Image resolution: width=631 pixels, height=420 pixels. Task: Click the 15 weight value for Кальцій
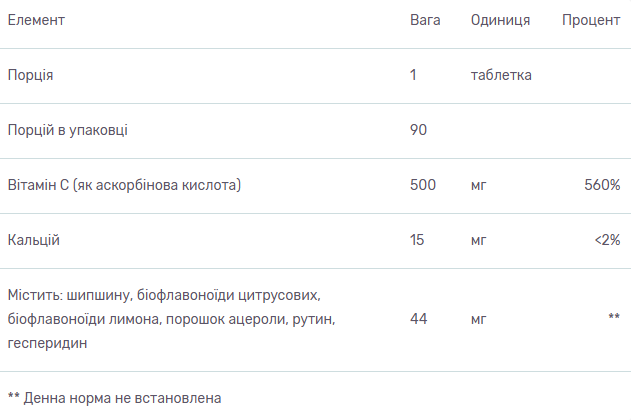418,240
